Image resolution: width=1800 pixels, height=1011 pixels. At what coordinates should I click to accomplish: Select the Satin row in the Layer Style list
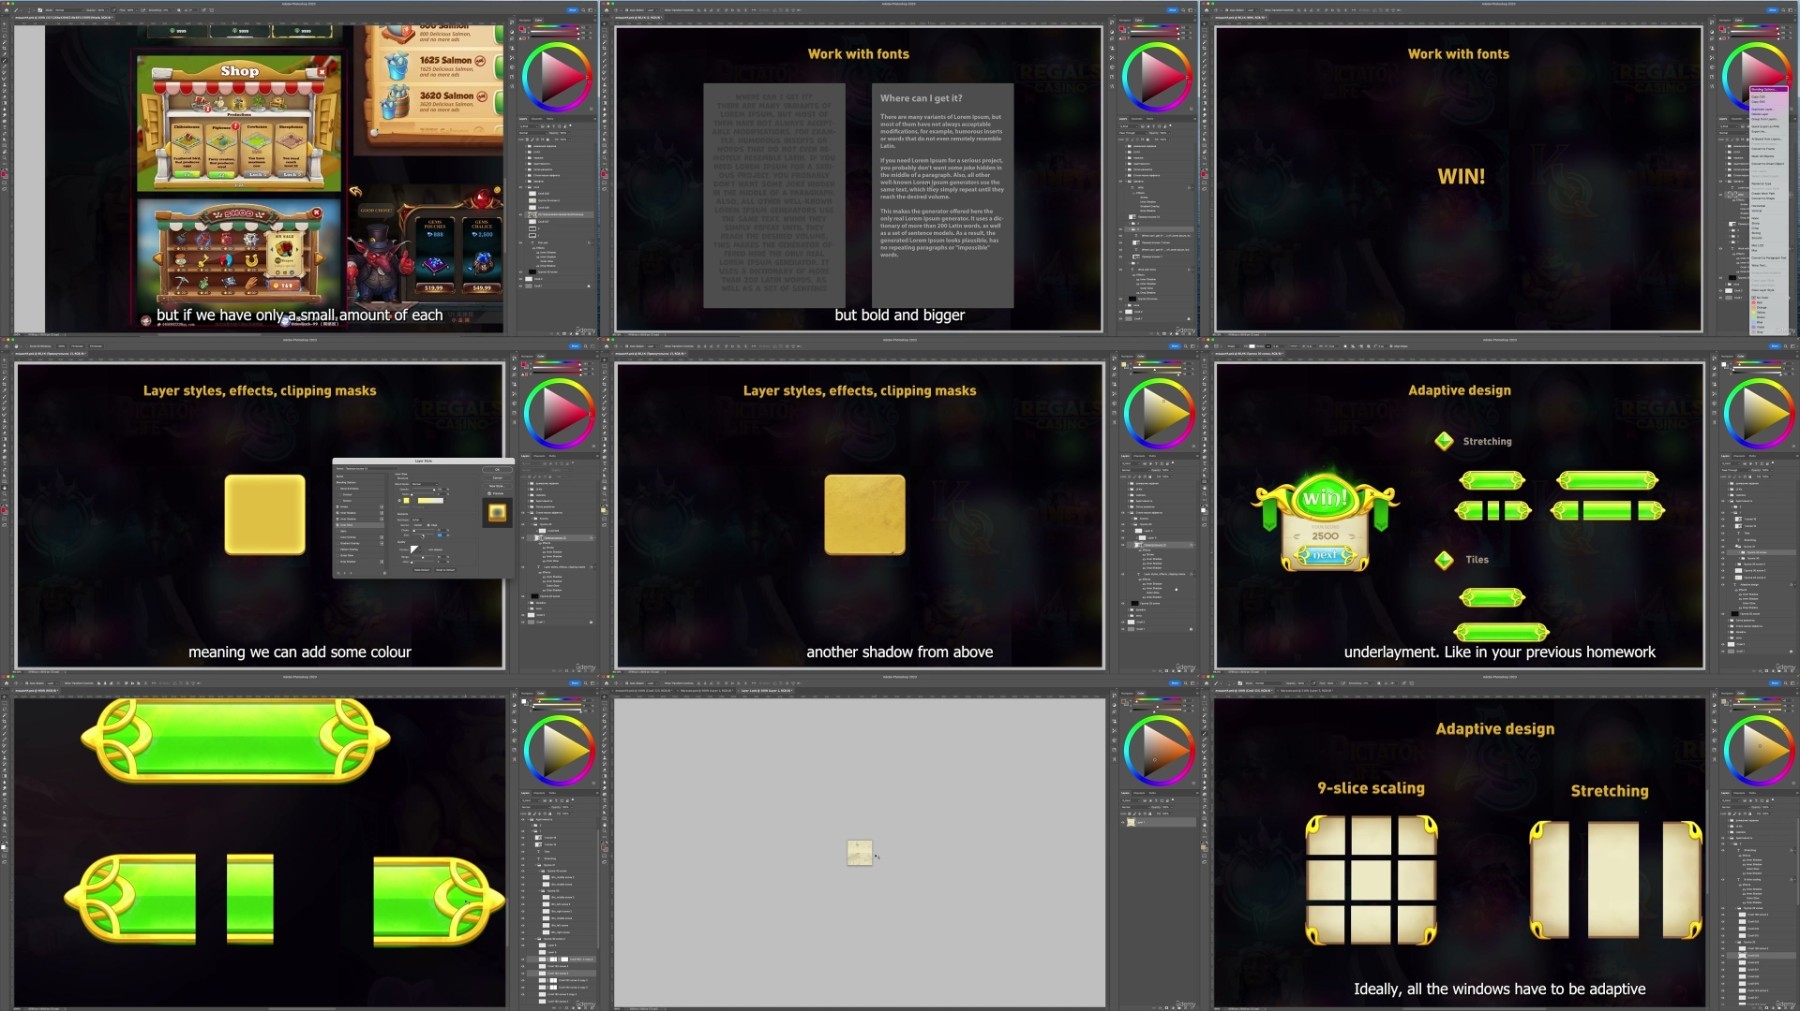pyautogui.click(x=359, y=531)
